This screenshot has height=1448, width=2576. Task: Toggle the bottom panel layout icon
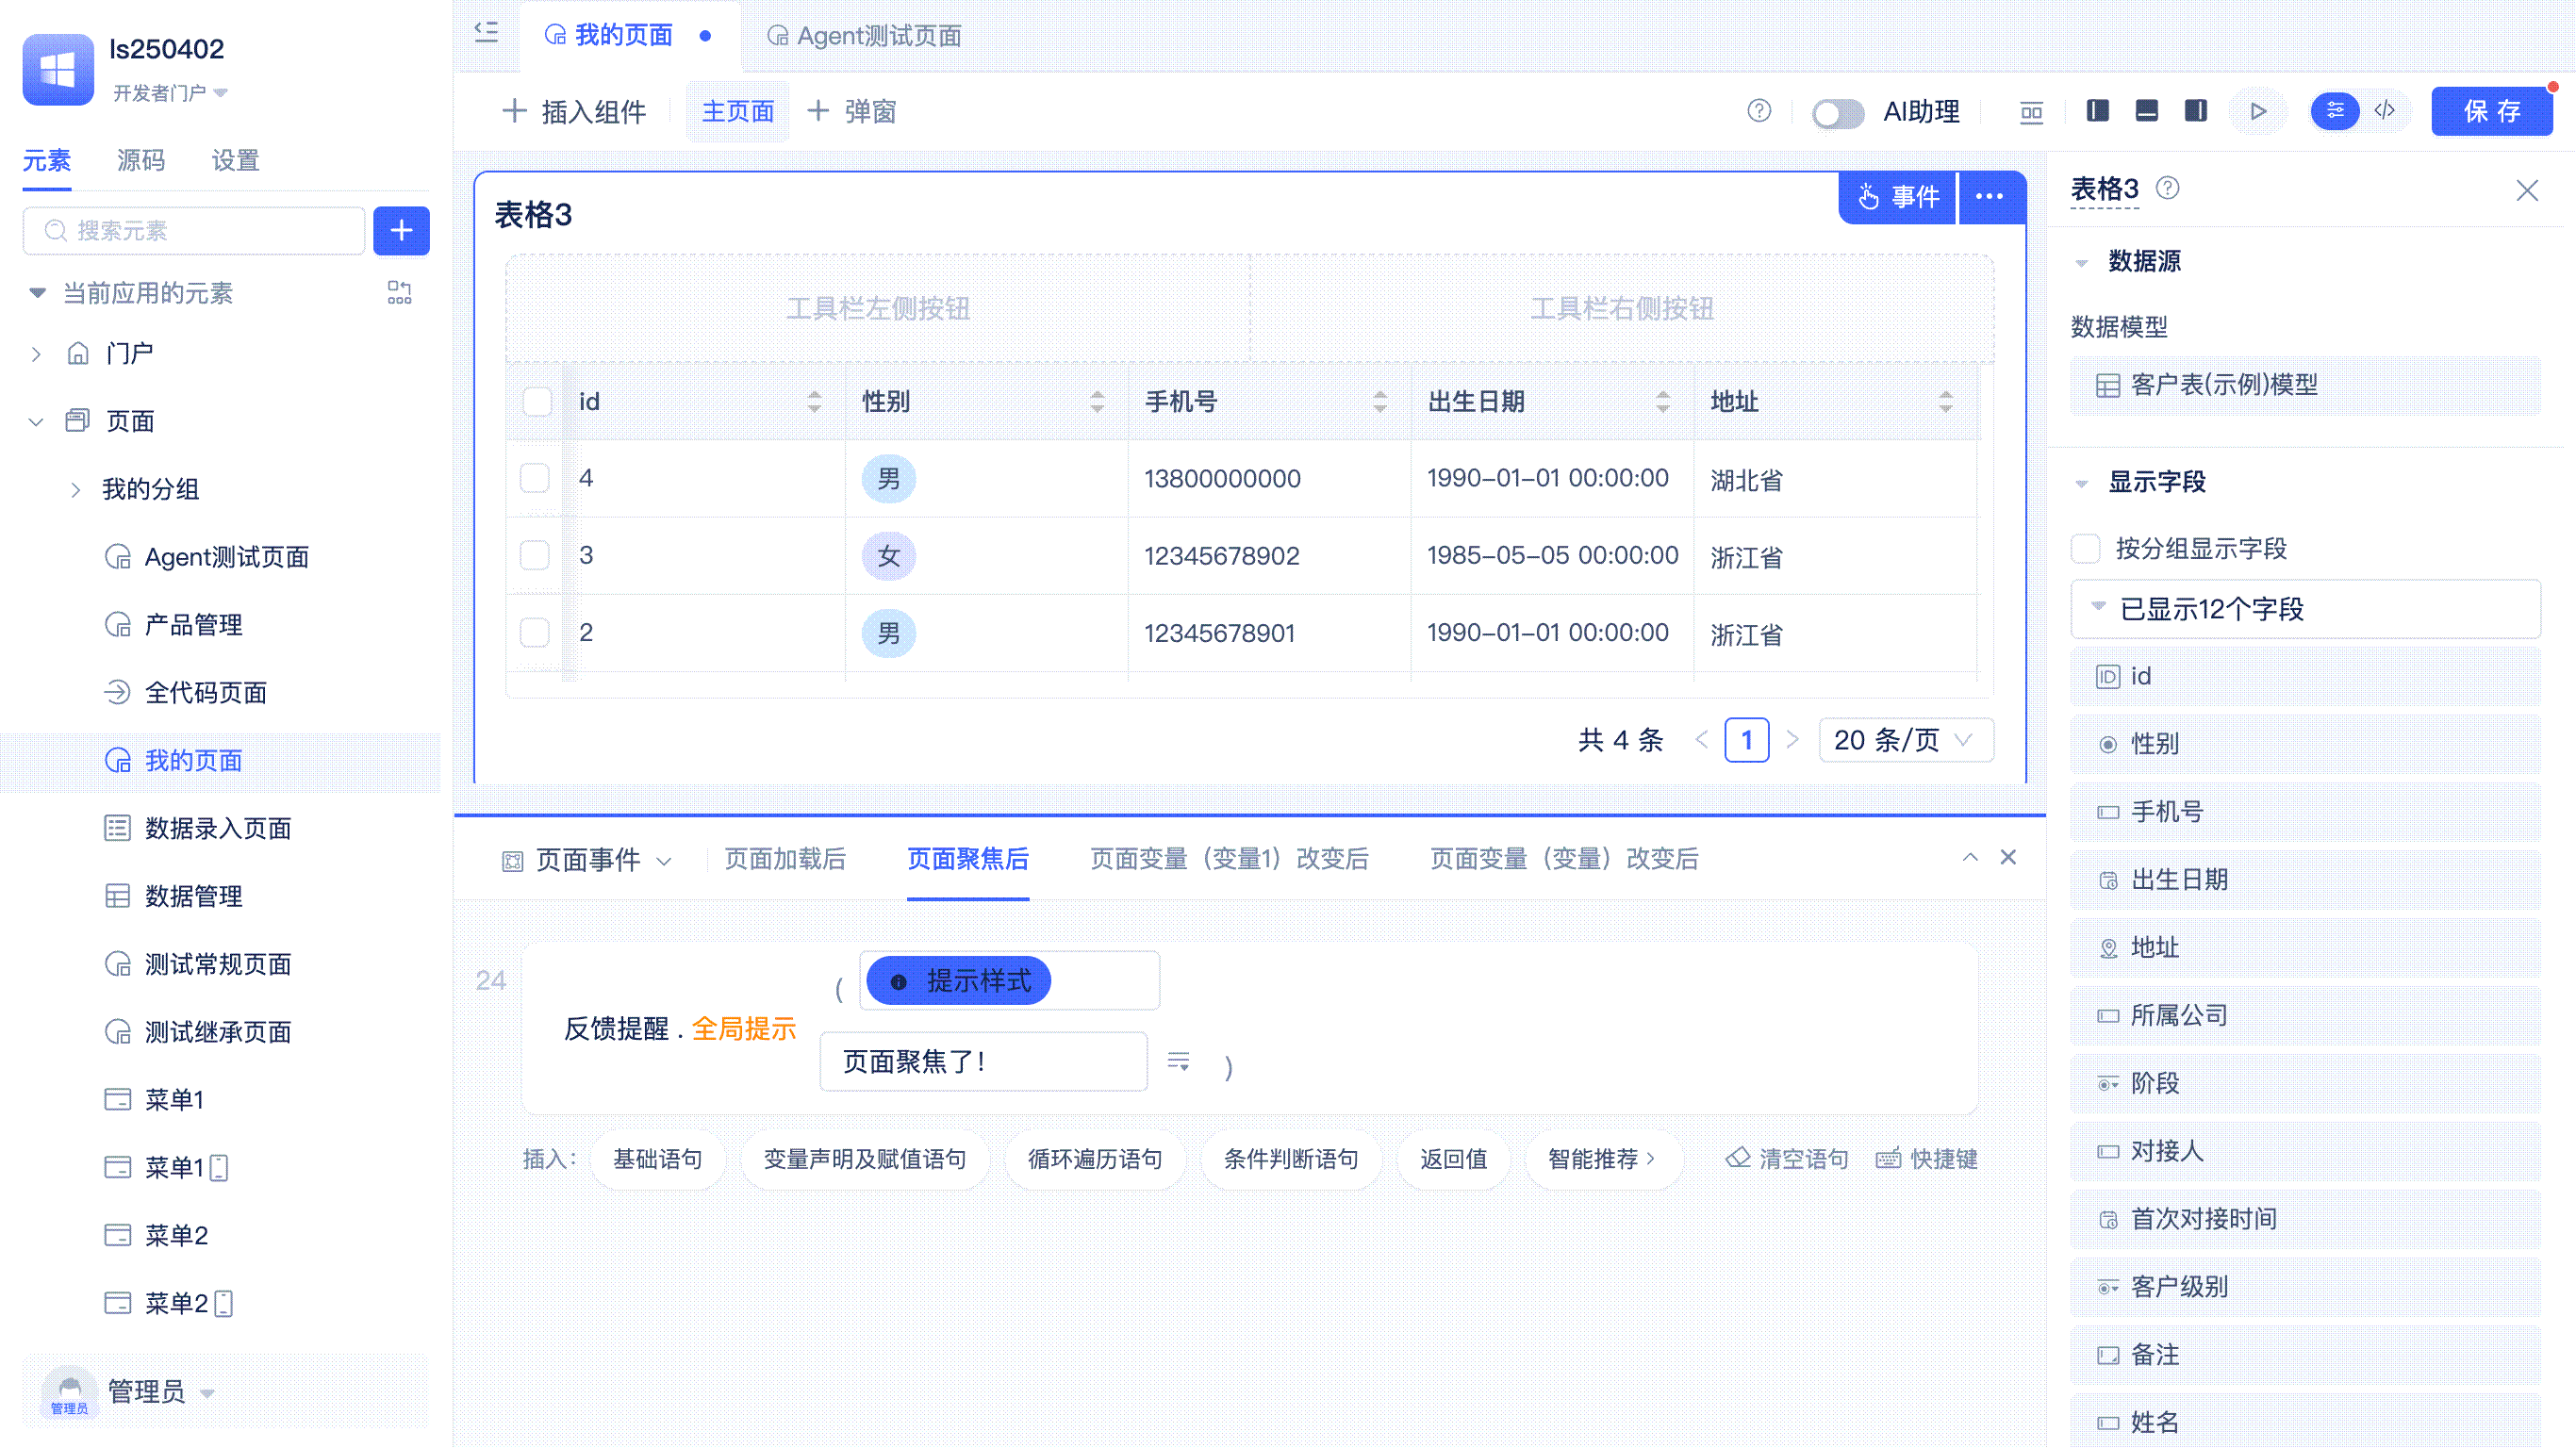(x=2147, y=111)
